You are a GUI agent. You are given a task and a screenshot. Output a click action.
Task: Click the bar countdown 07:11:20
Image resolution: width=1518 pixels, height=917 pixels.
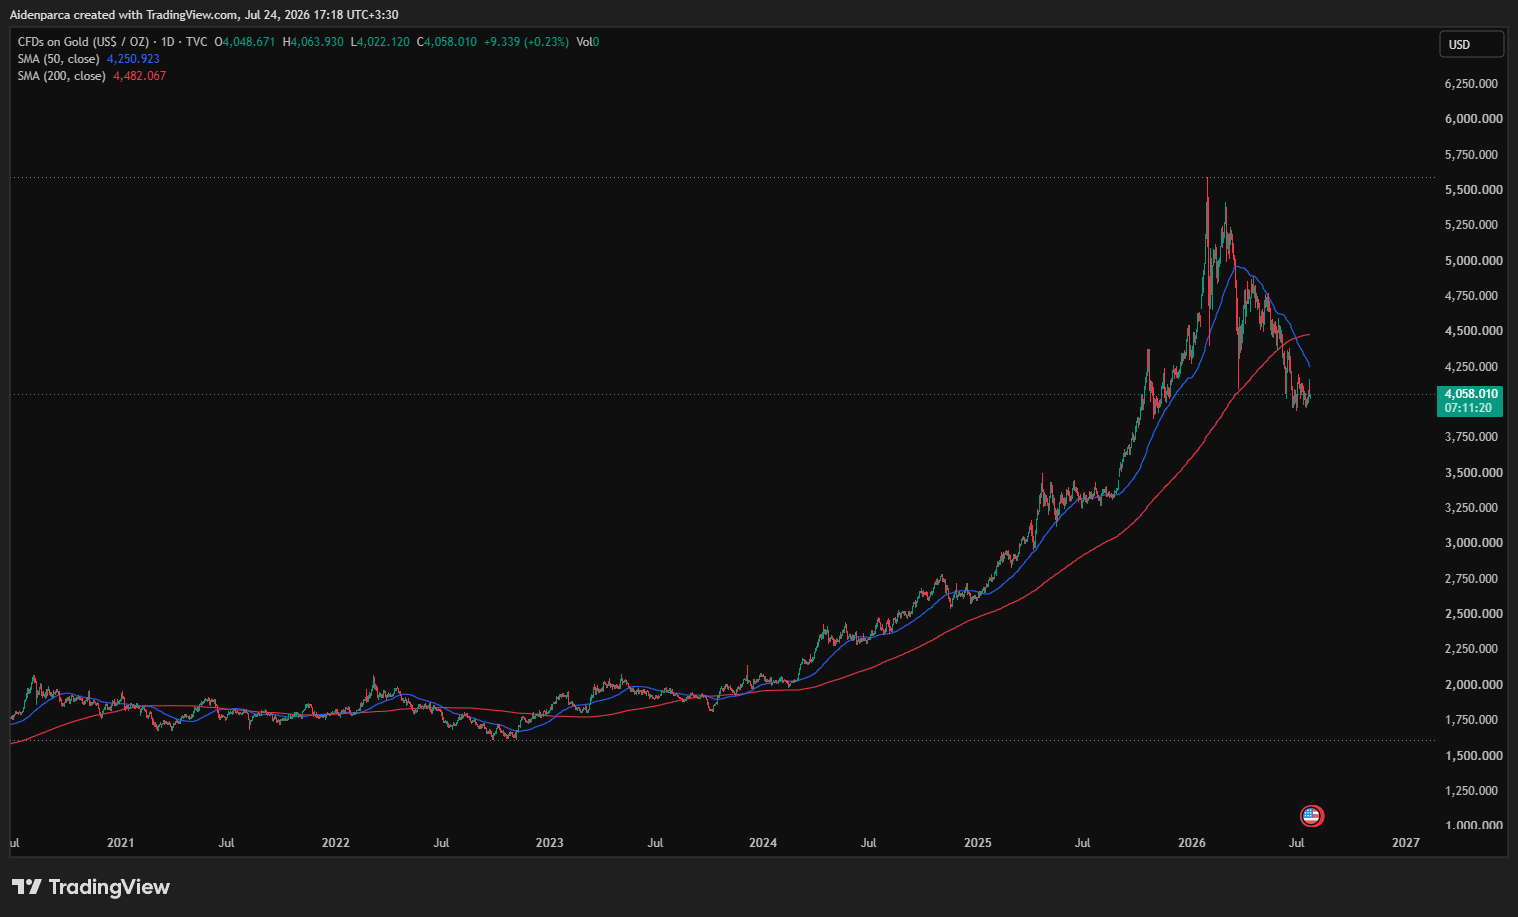[x=1468, y=408]
